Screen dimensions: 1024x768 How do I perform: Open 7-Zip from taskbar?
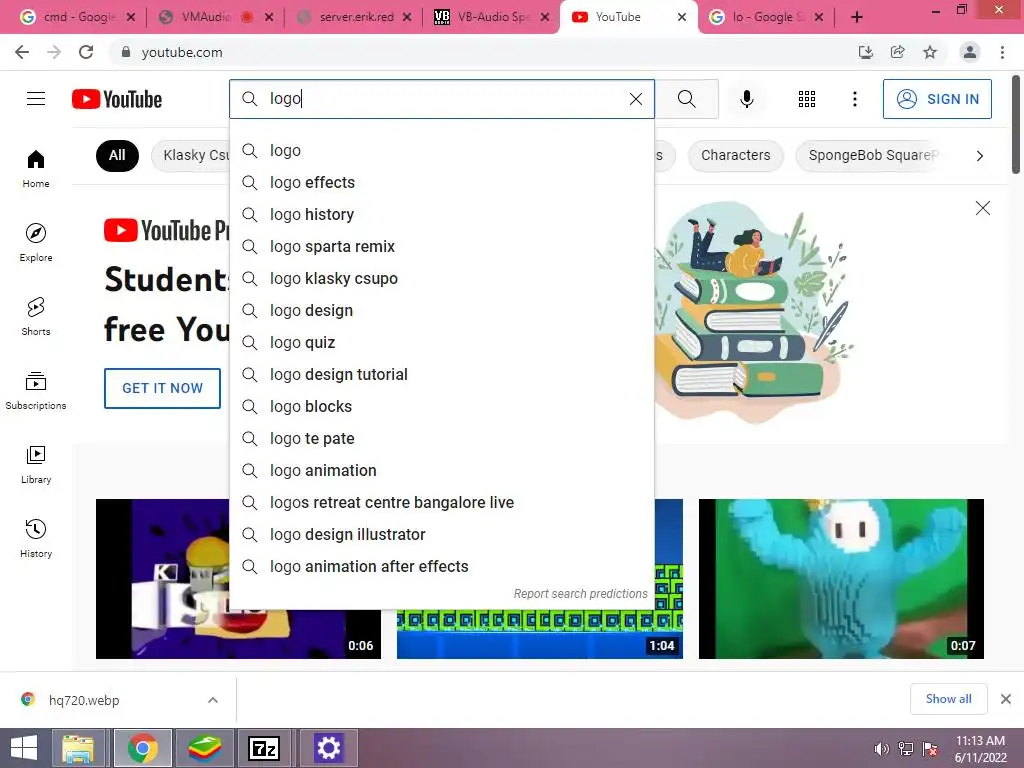(264, 748)
